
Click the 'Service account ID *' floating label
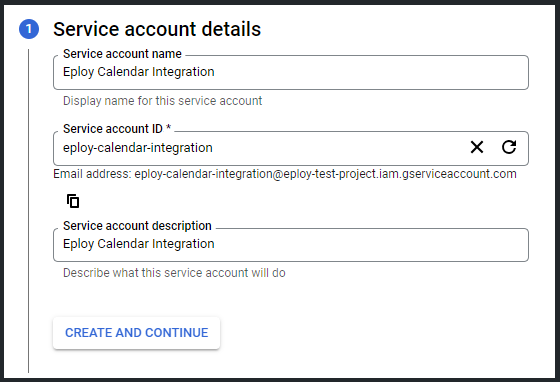[x=117, y=129]
